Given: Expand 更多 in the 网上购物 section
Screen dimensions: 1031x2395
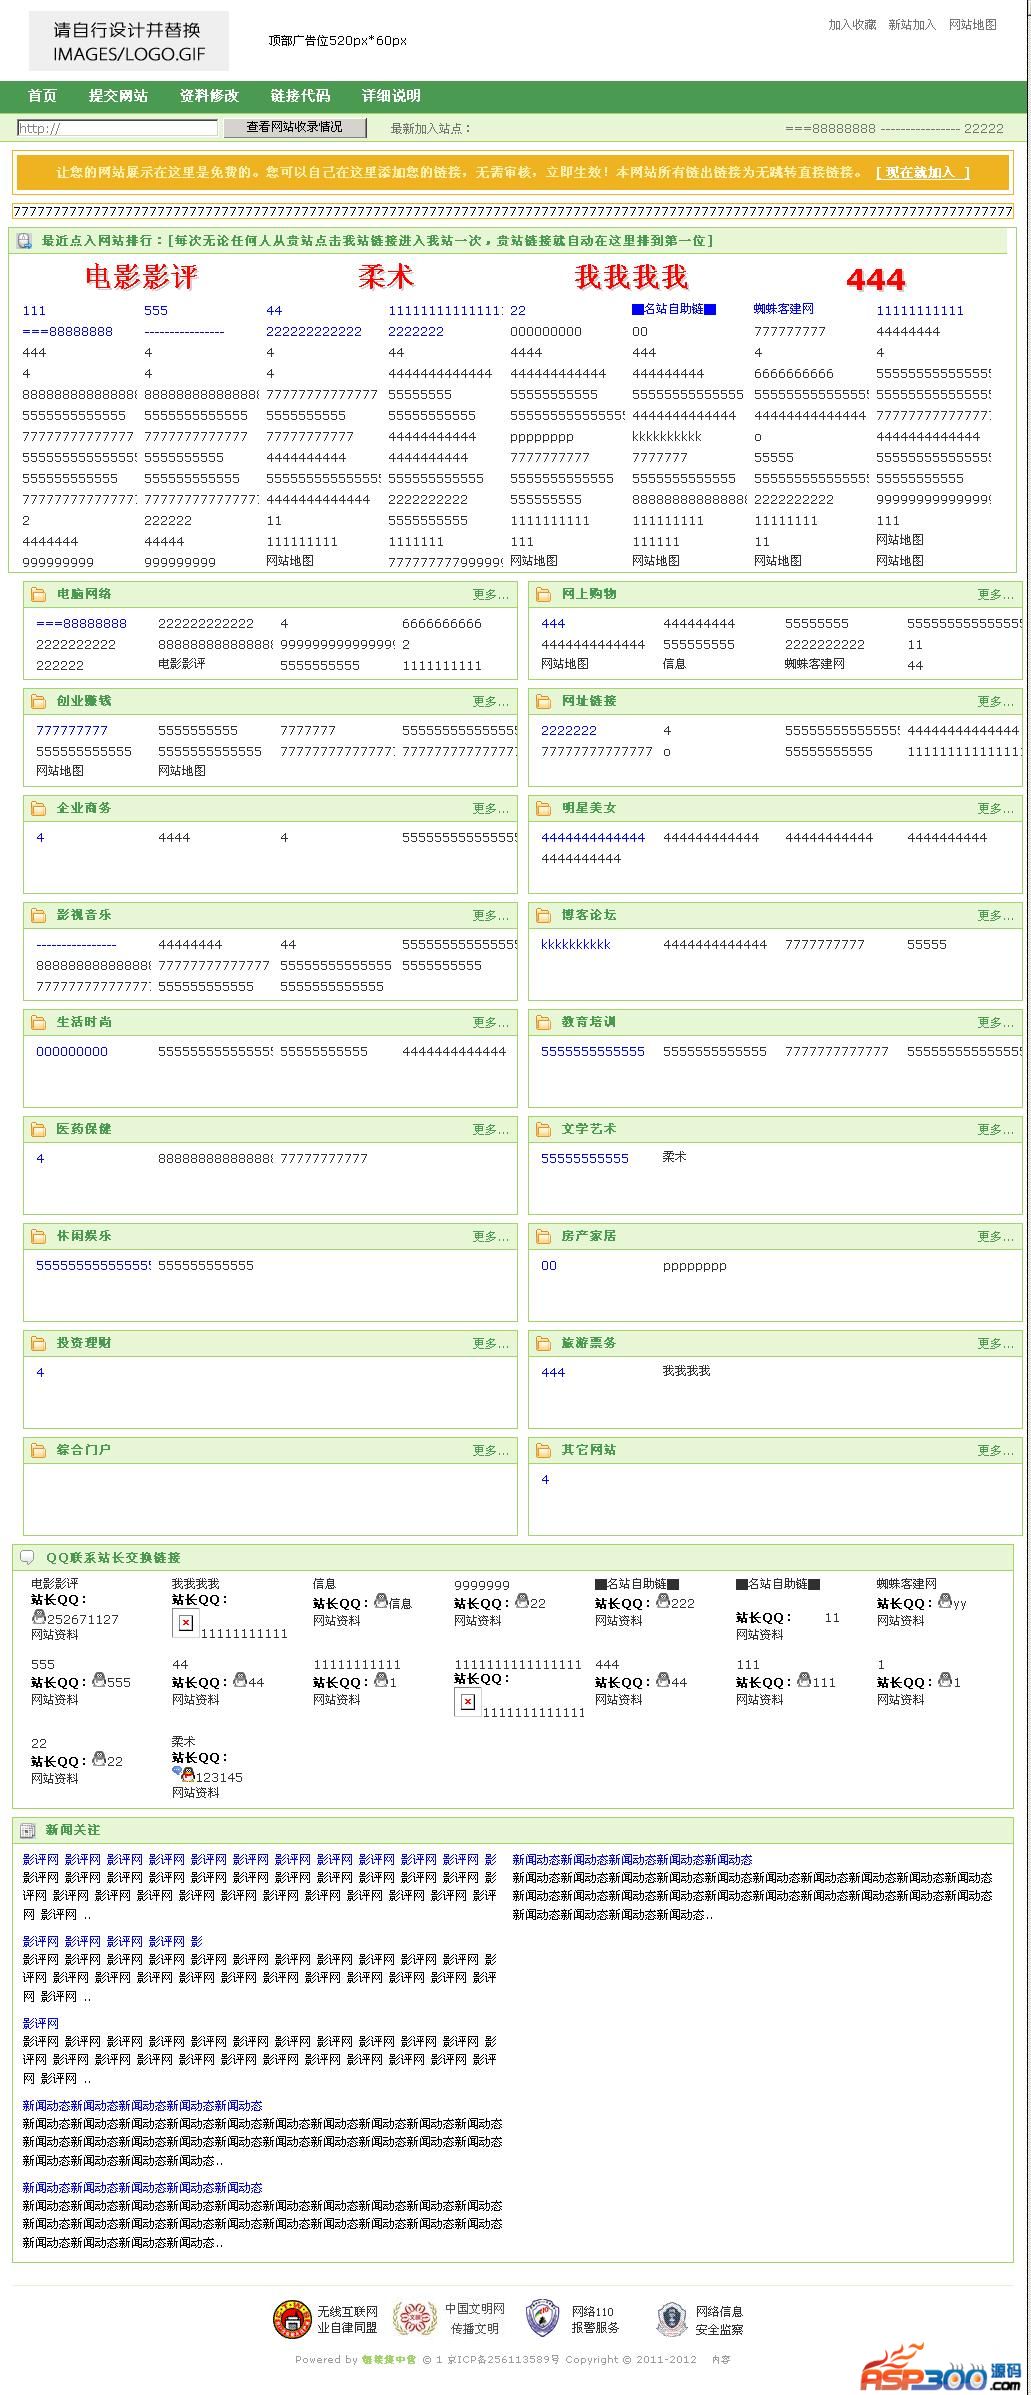Looking at the screenshot, I should coord(995,594).
